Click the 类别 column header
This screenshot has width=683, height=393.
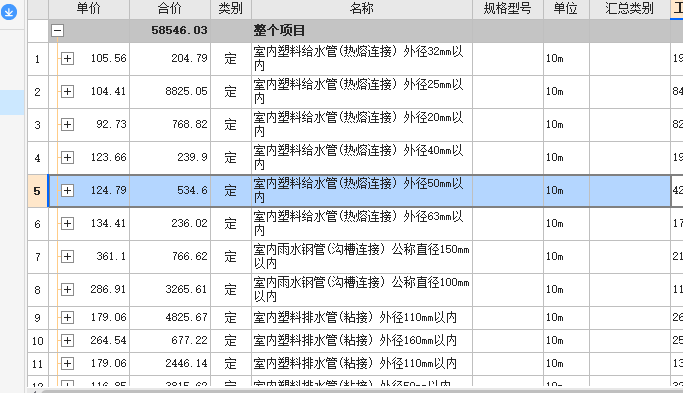(x=231, y=9)
